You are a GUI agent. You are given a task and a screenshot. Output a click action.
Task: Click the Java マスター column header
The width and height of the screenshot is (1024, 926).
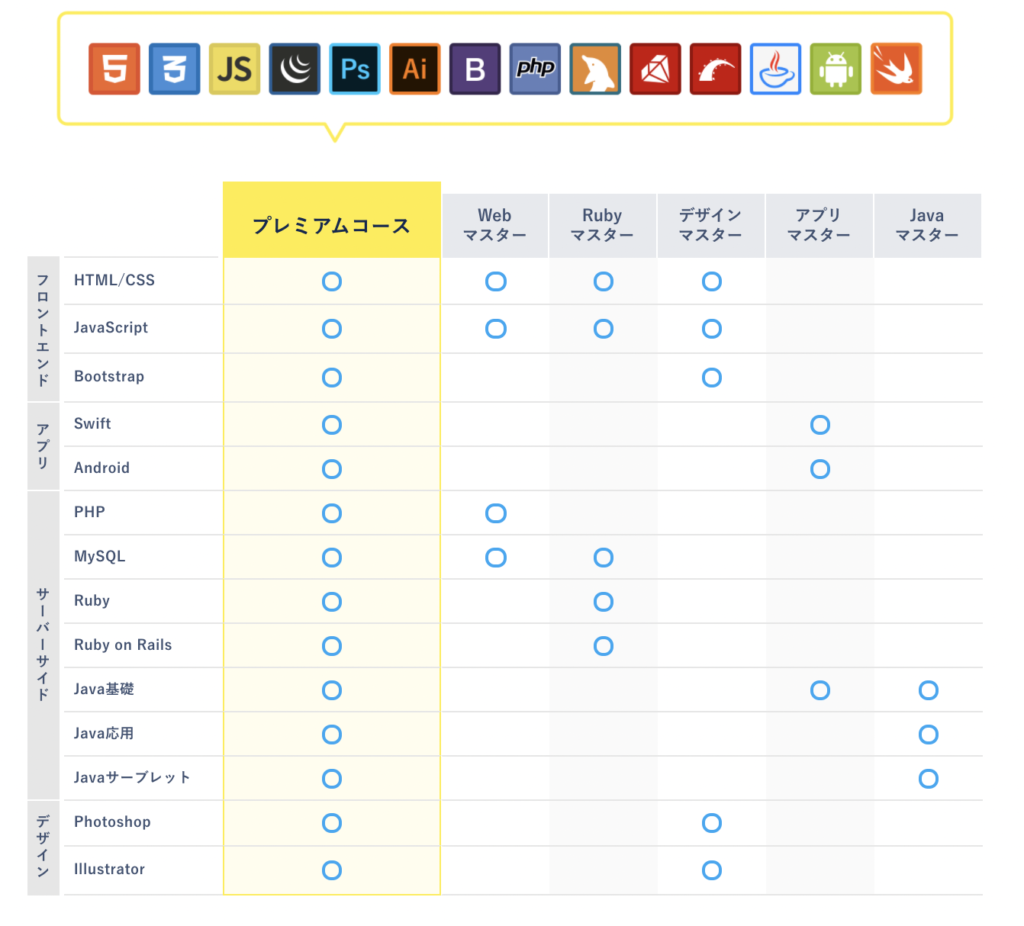[927, 225]
